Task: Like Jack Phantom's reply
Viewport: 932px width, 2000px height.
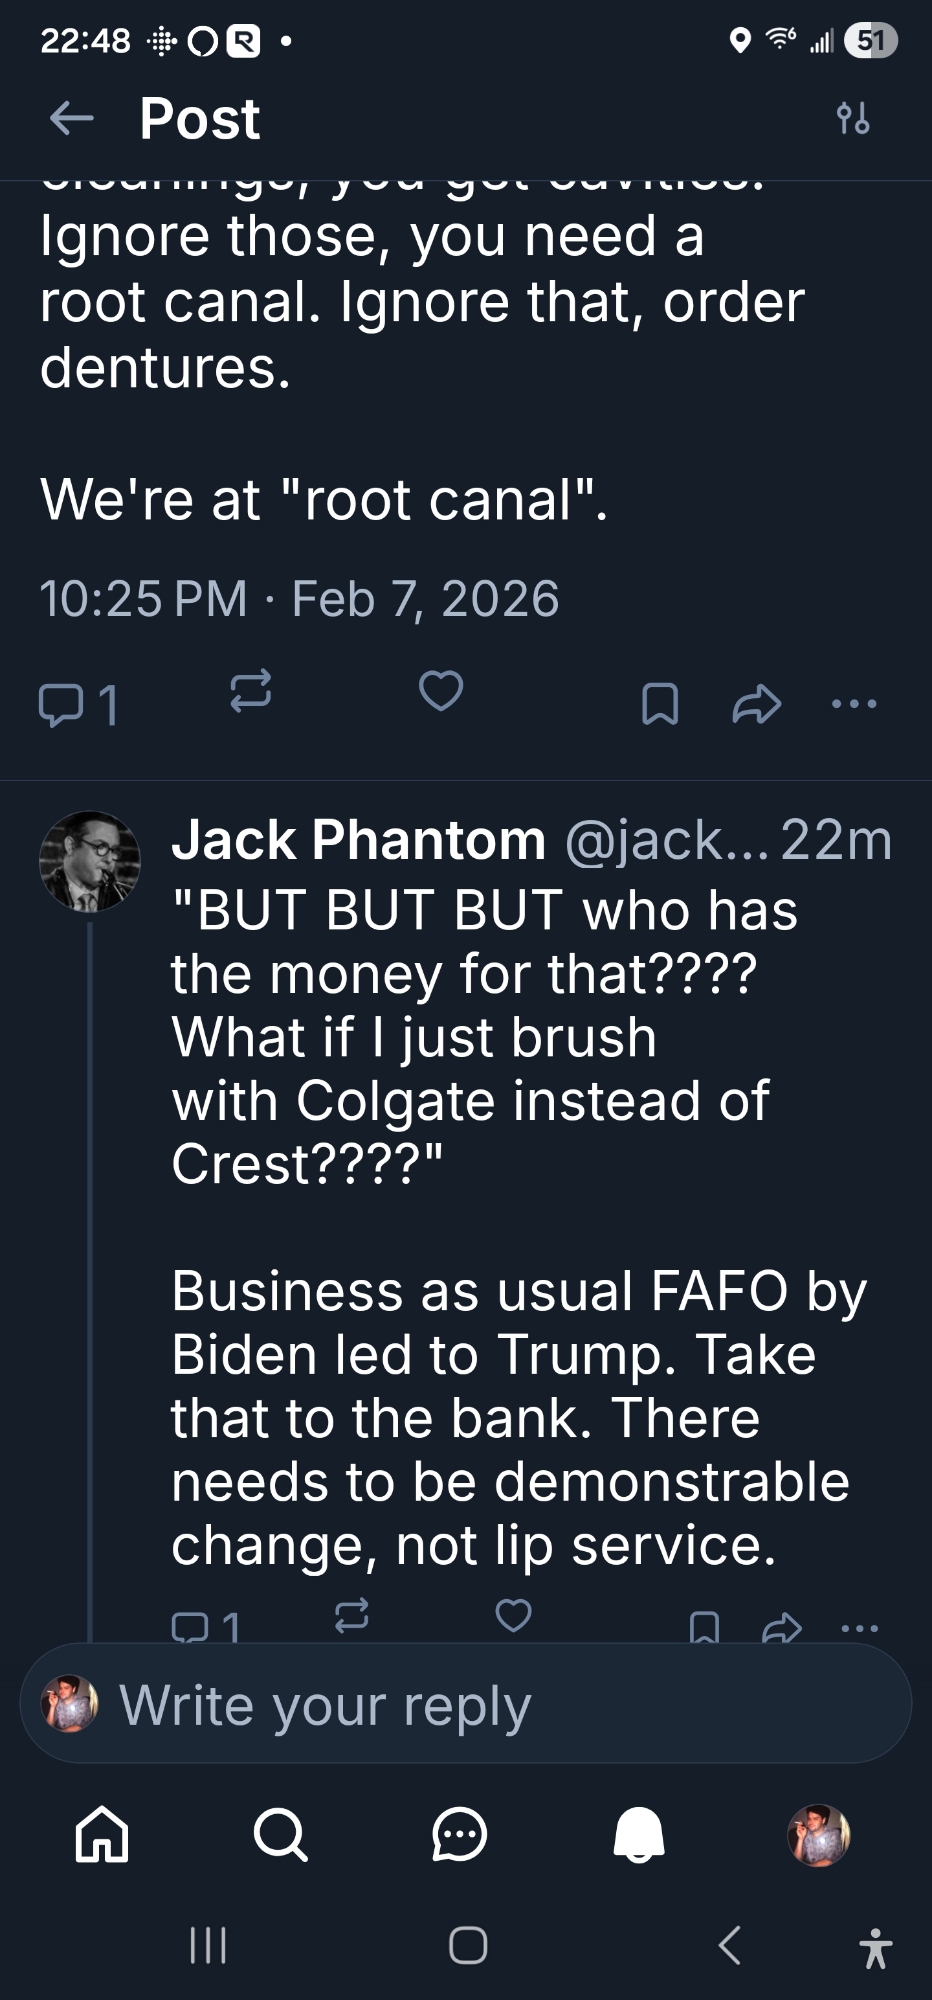Action: [514, 1615]
